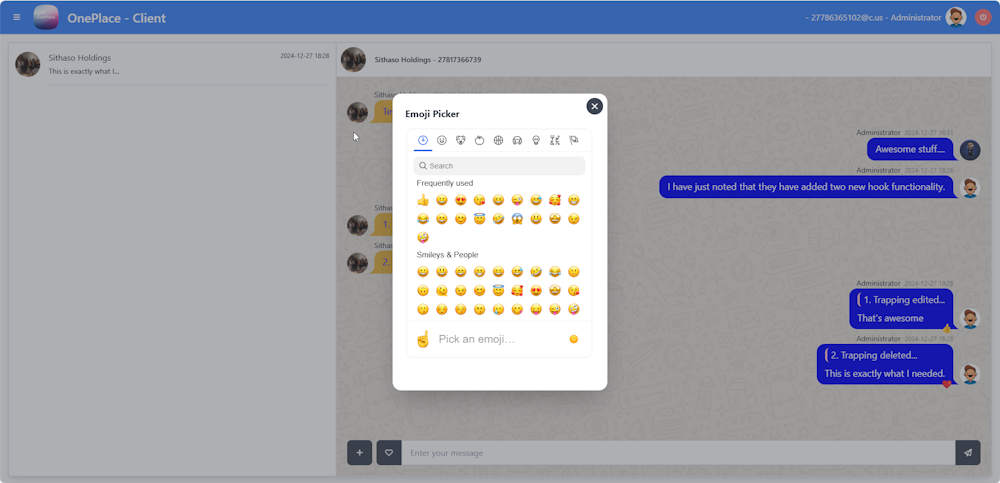Screen dimensions: 1000x483
Task: Click thumbs-up reaction on 'That's awesome' message
Action: click(946, 328)
